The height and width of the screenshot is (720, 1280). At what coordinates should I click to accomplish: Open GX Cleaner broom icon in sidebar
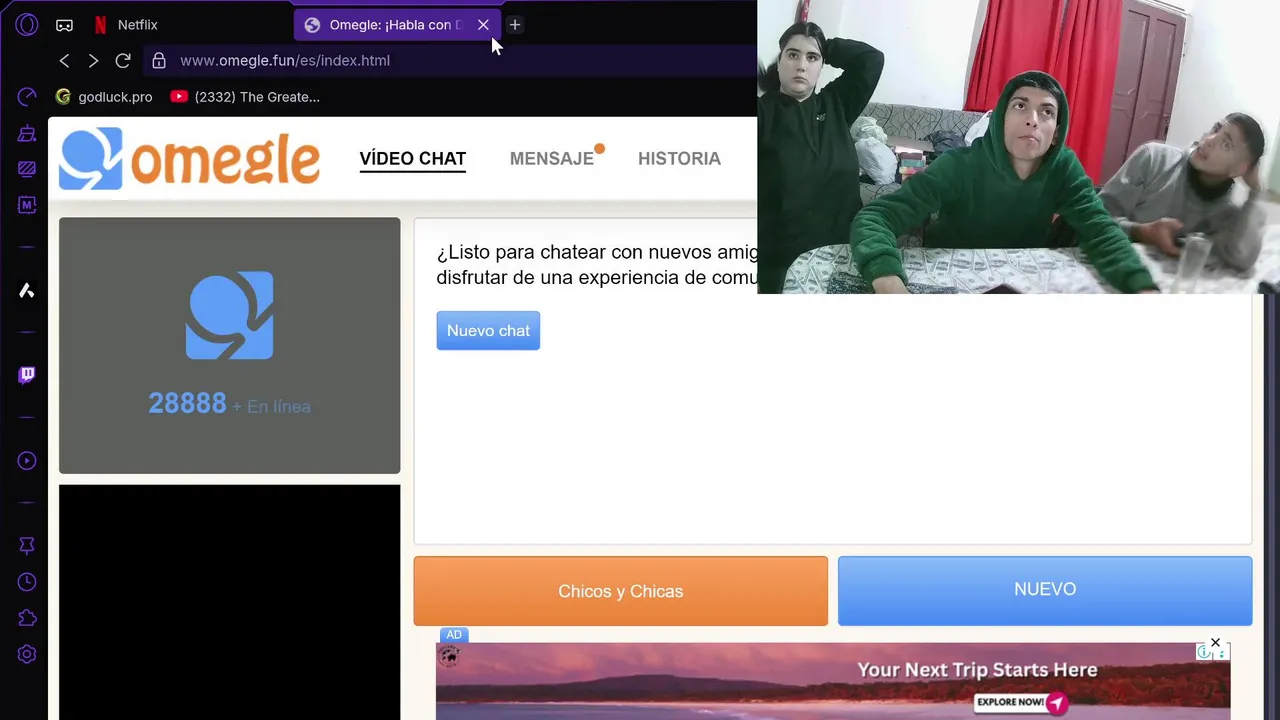(27, 134)
